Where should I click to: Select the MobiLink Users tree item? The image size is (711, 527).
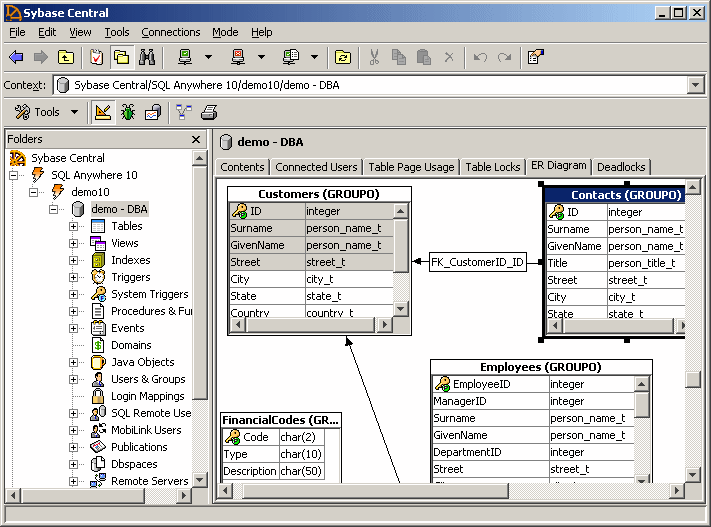pyautogui.click(x=146, y=430)
